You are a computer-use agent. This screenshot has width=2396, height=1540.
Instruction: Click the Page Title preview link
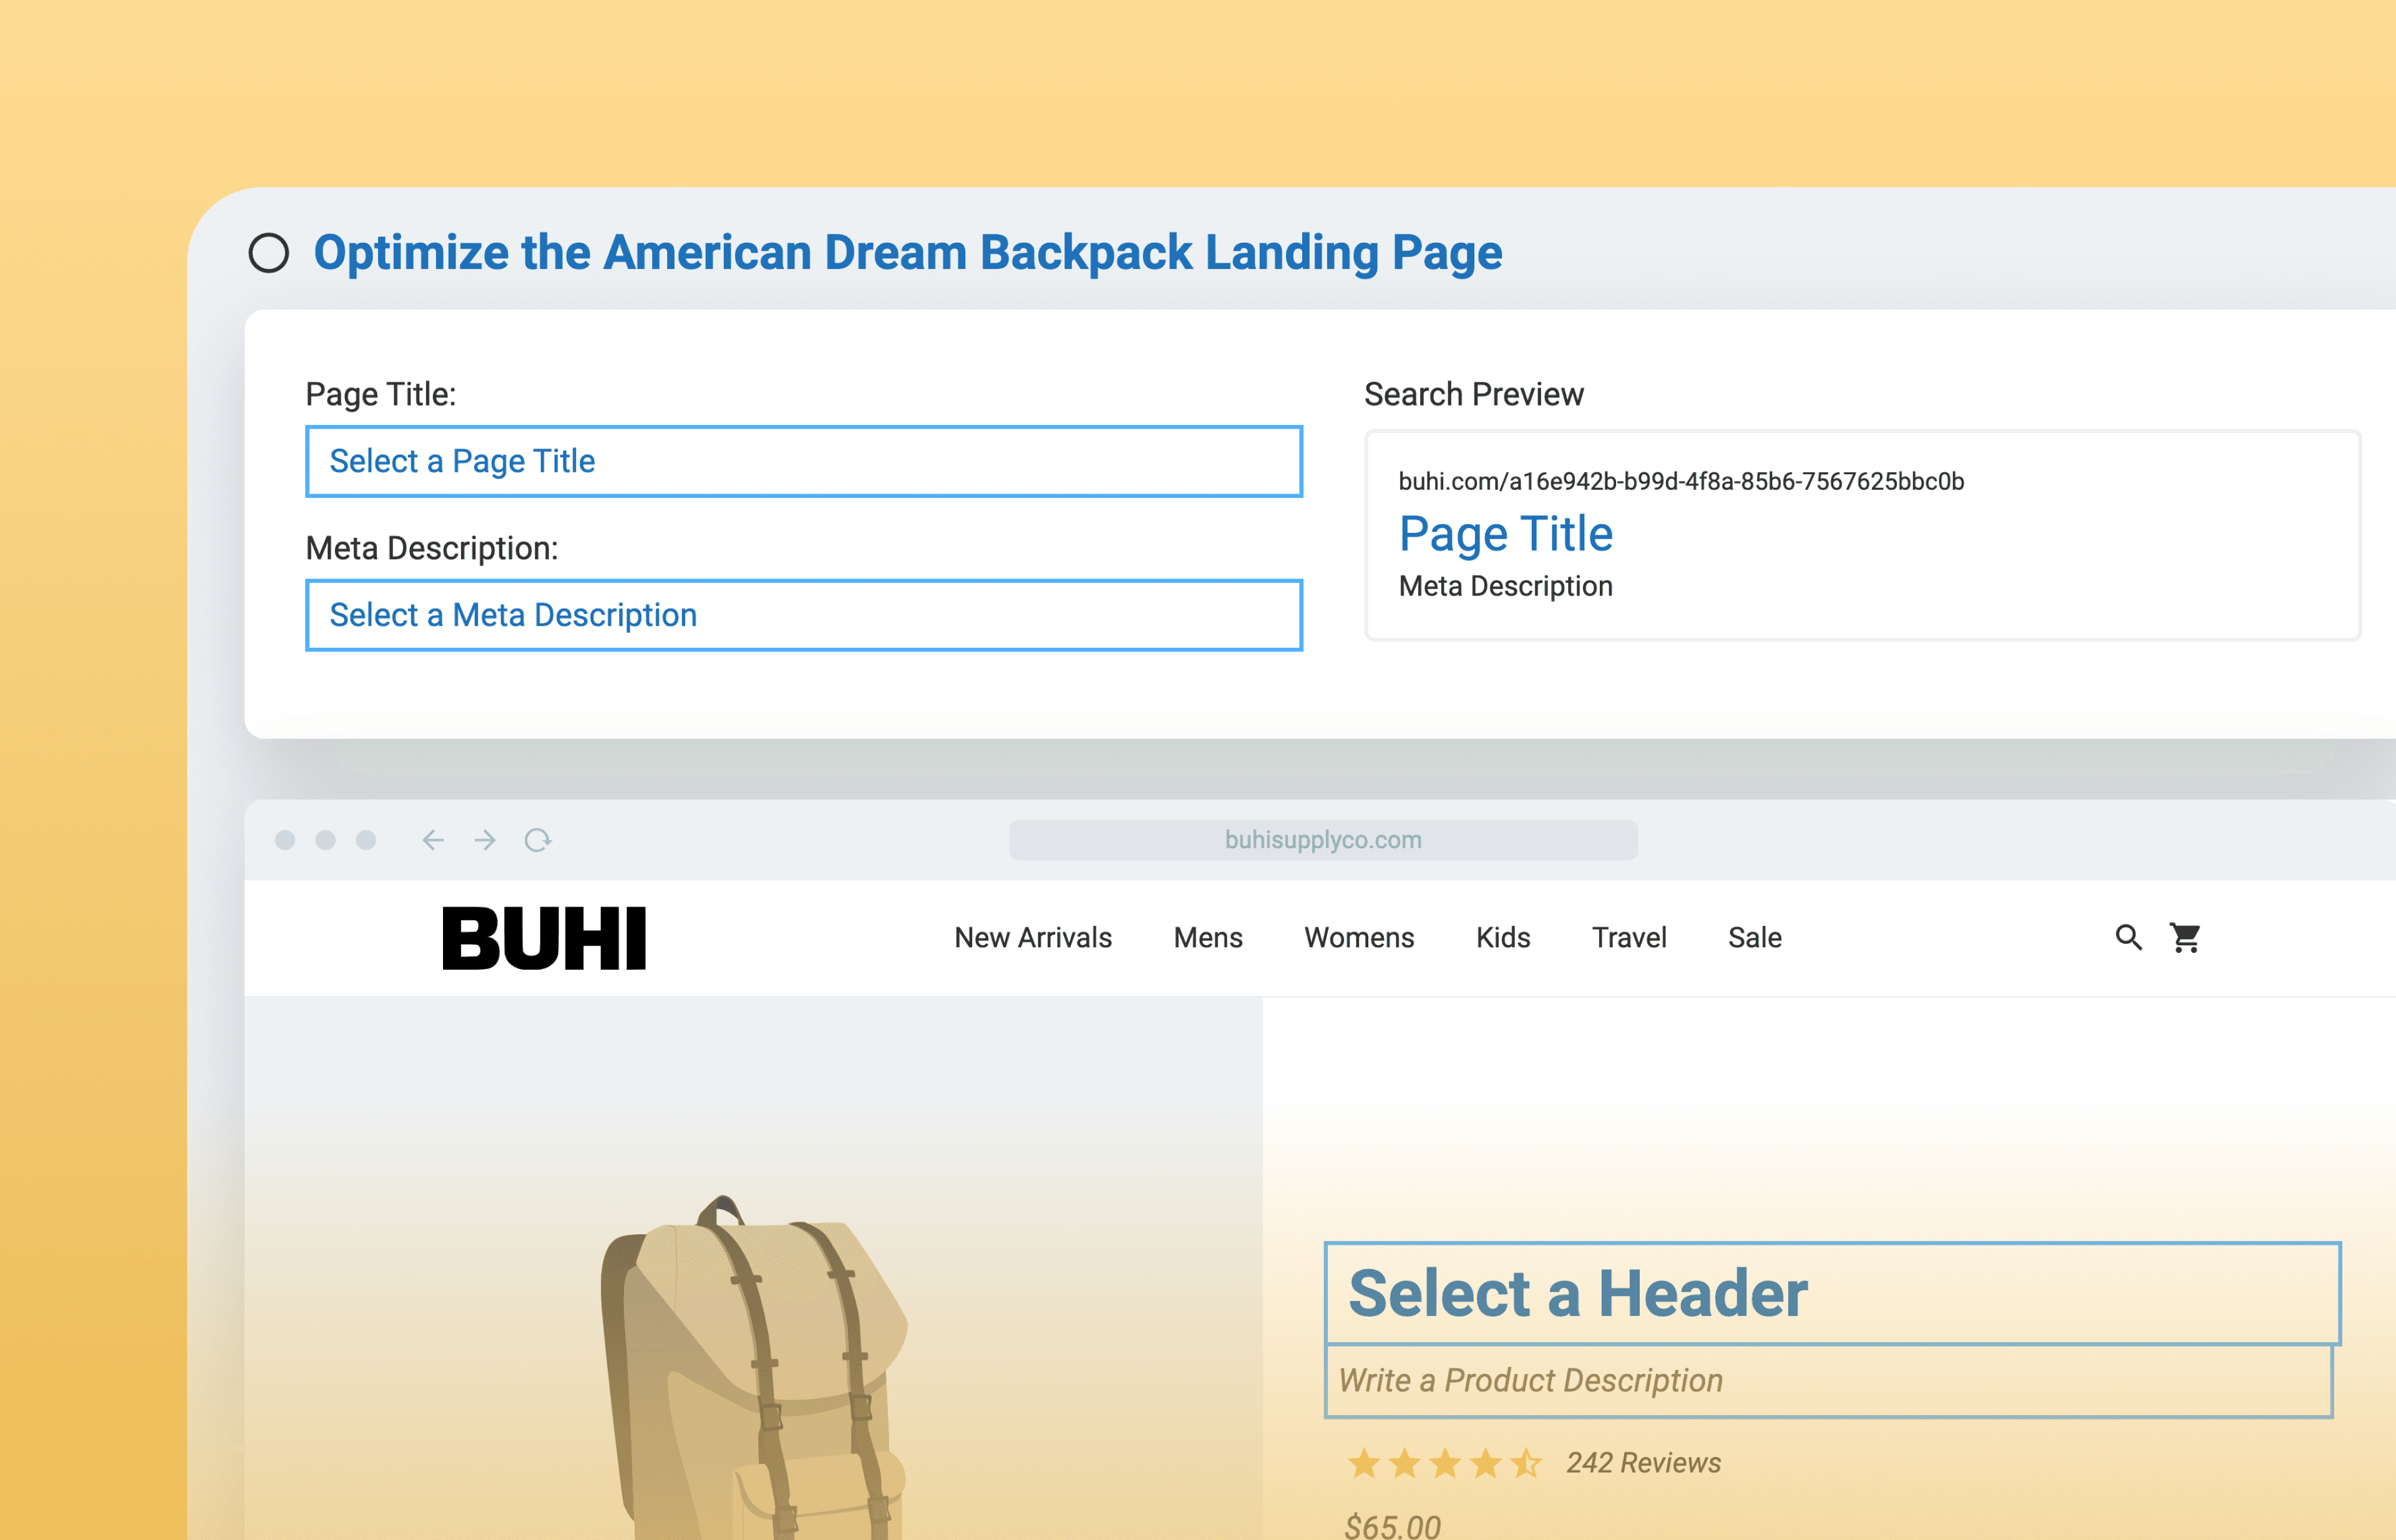[x=1505, y=534]
